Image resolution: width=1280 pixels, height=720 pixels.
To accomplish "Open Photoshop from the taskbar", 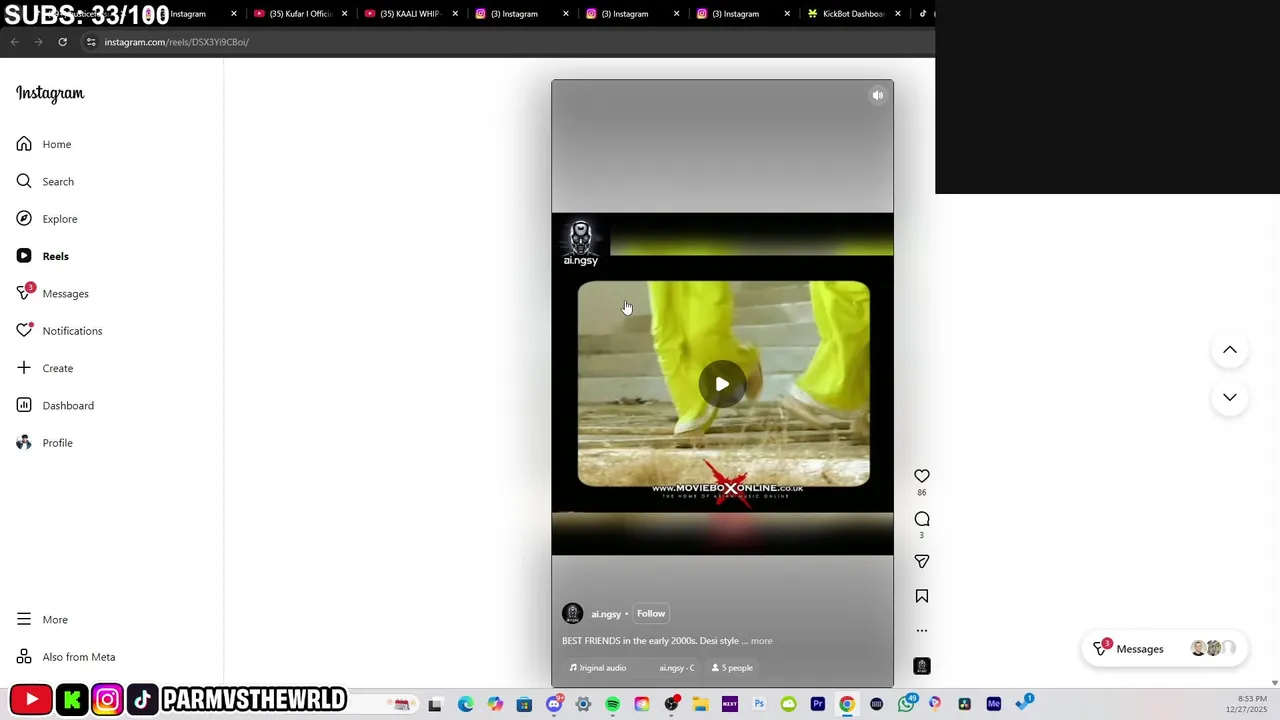I will 759,704.
